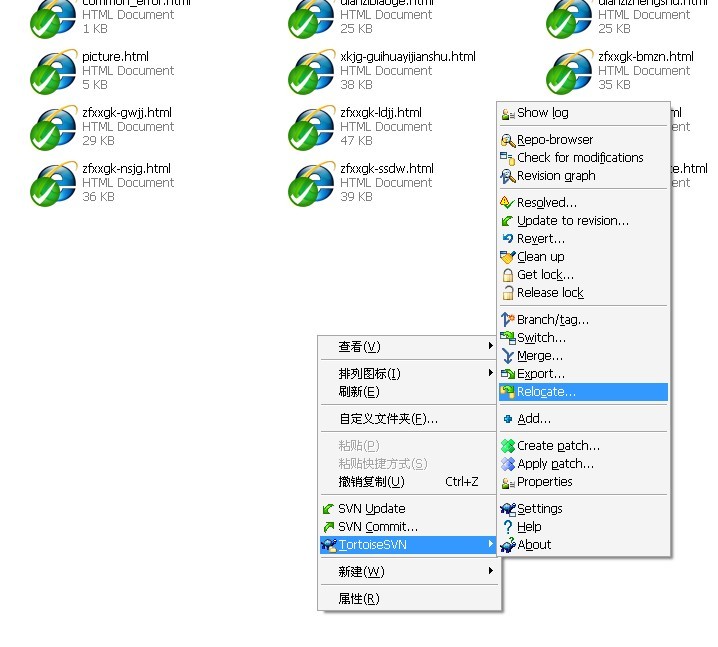Click the Relocate icon
The image size is (718, 647).
tap(508, 392)
